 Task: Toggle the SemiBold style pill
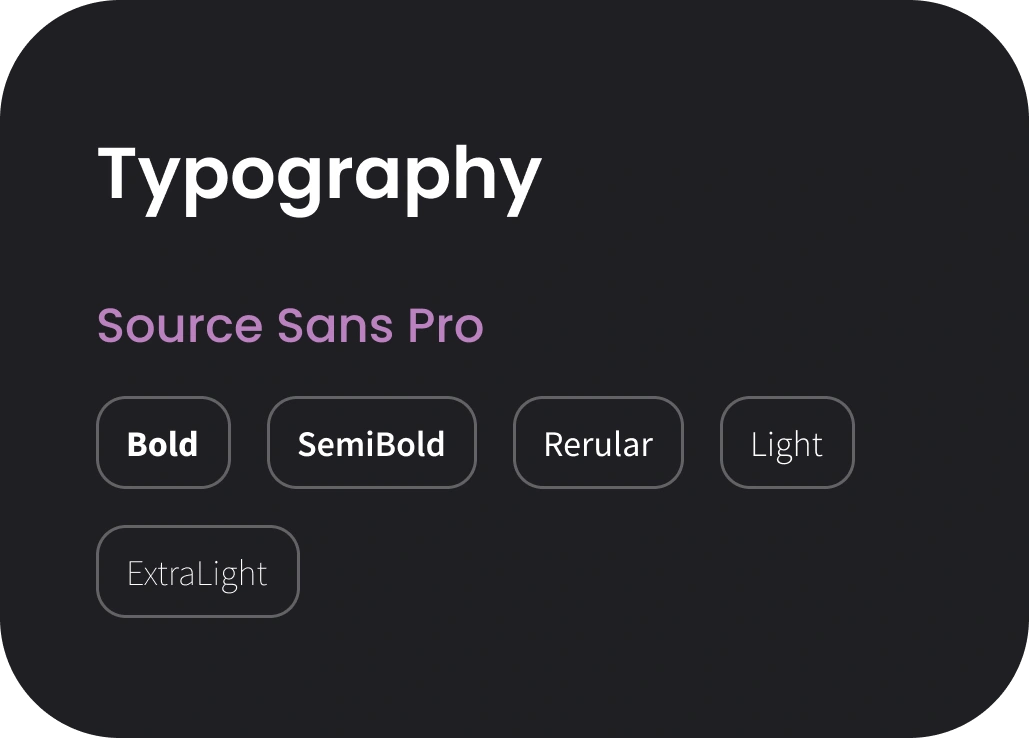pos(371,443)
